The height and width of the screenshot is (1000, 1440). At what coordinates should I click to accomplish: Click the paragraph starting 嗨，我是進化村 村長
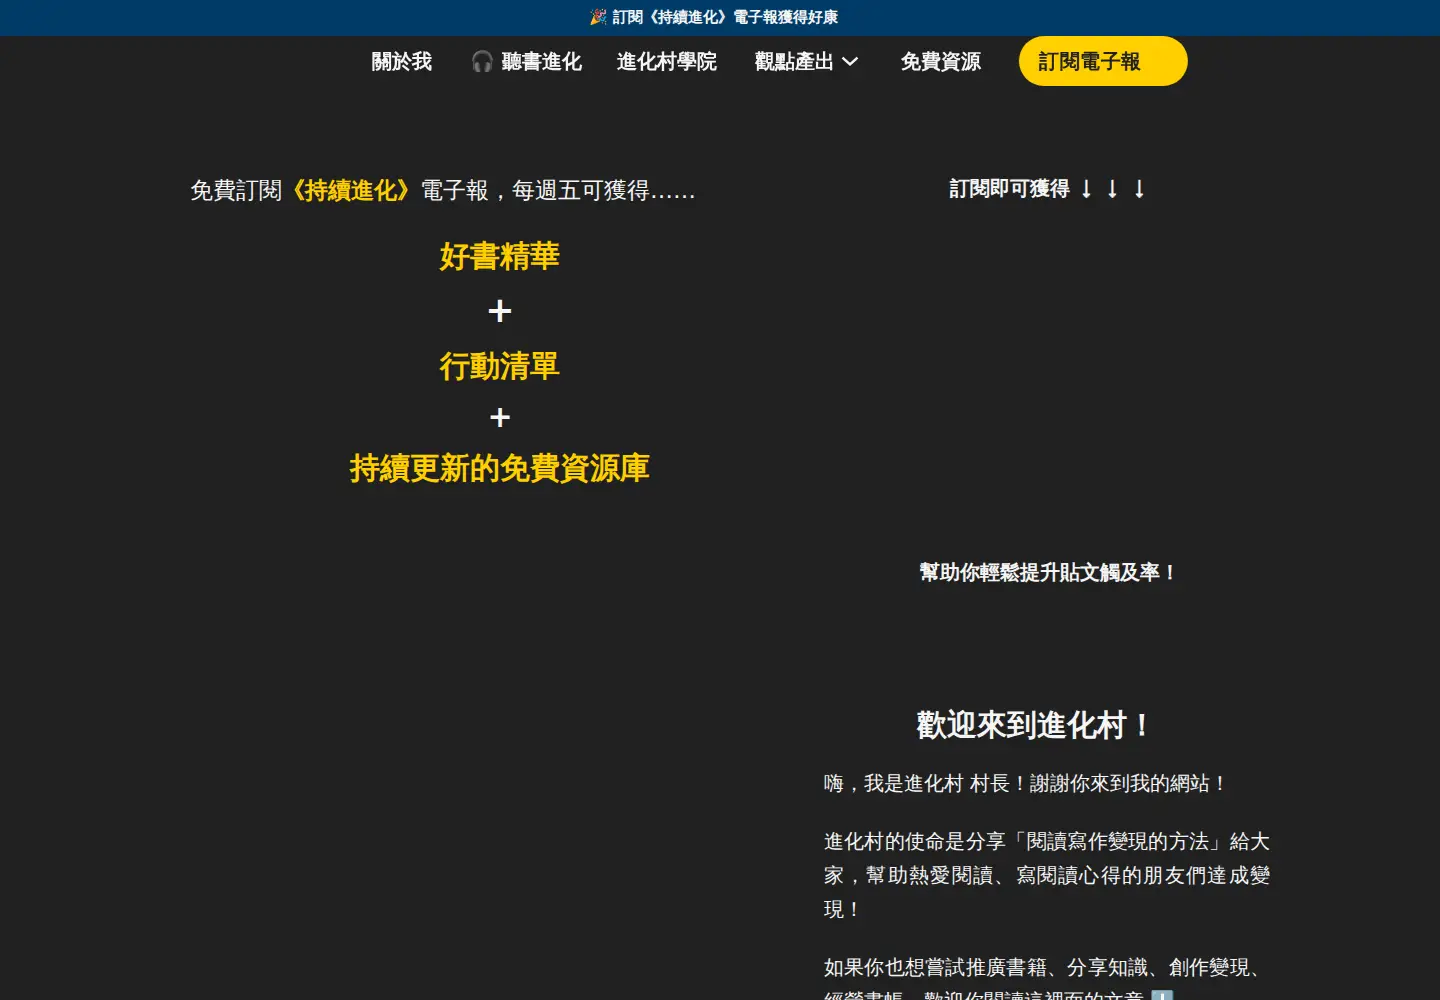click(x=1026, y=783)
